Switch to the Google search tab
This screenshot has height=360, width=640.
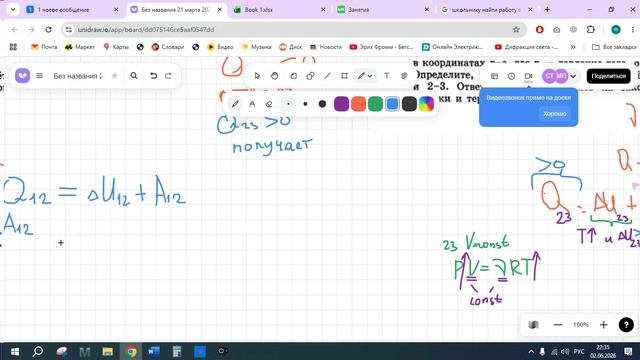coord(487,9)
